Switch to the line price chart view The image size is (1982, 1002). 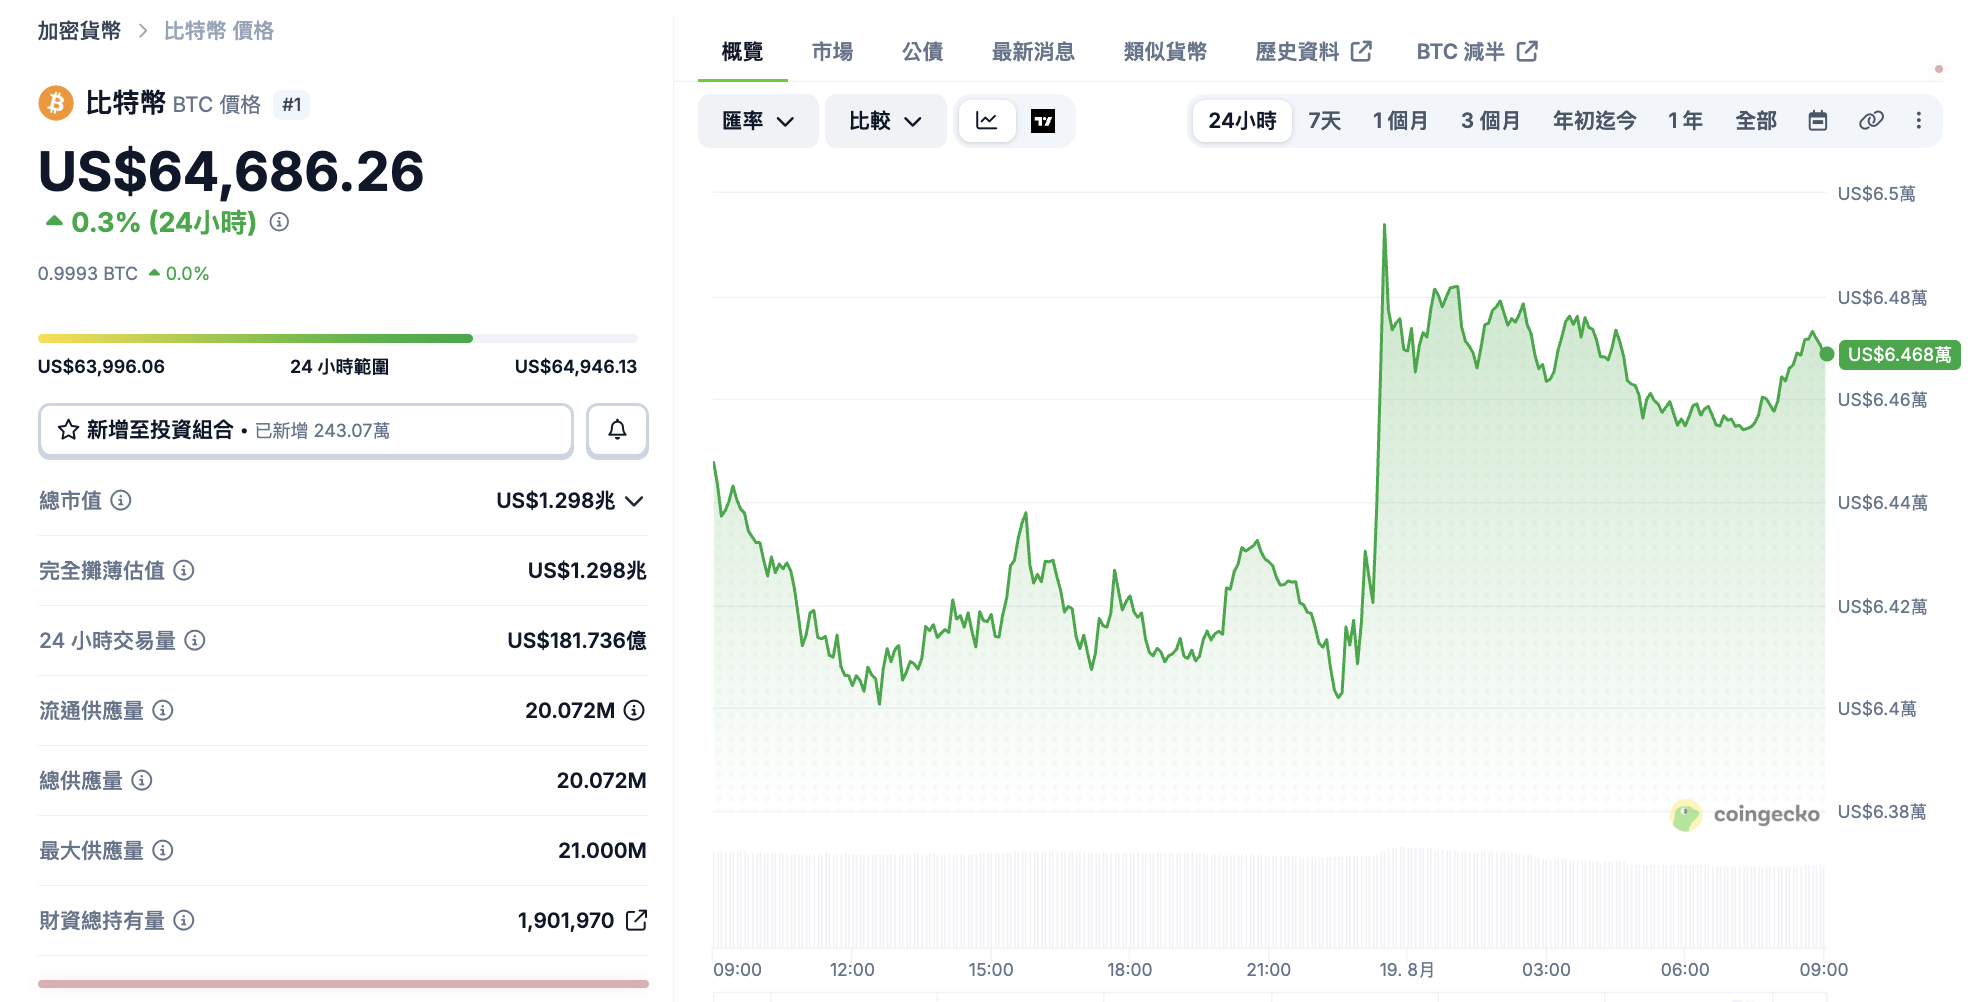(987, 121)
